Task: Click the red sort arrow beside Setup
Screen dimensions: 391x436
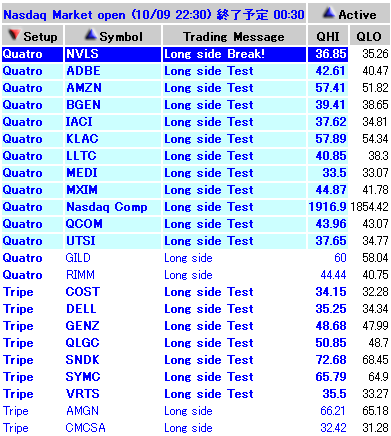Action: (14, 35)
